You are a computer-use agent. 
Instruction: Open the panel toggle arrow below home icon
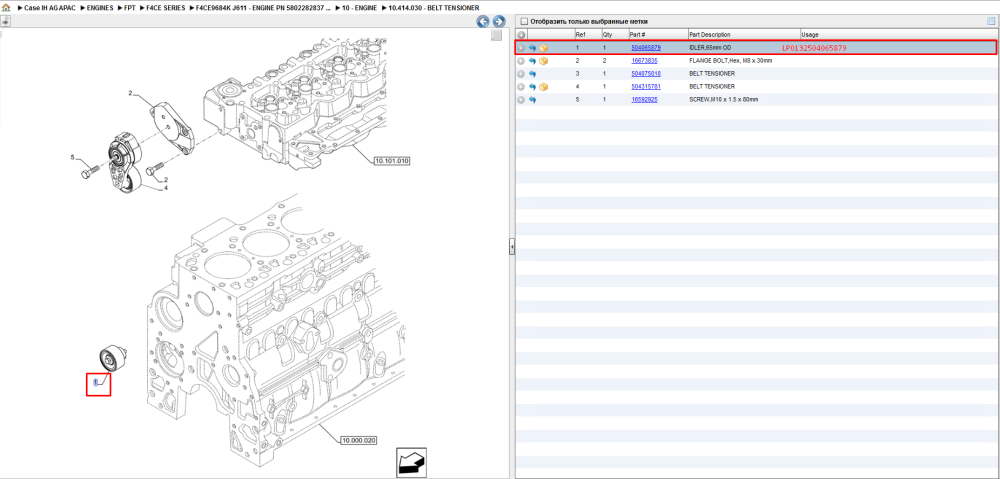(5, 21)
